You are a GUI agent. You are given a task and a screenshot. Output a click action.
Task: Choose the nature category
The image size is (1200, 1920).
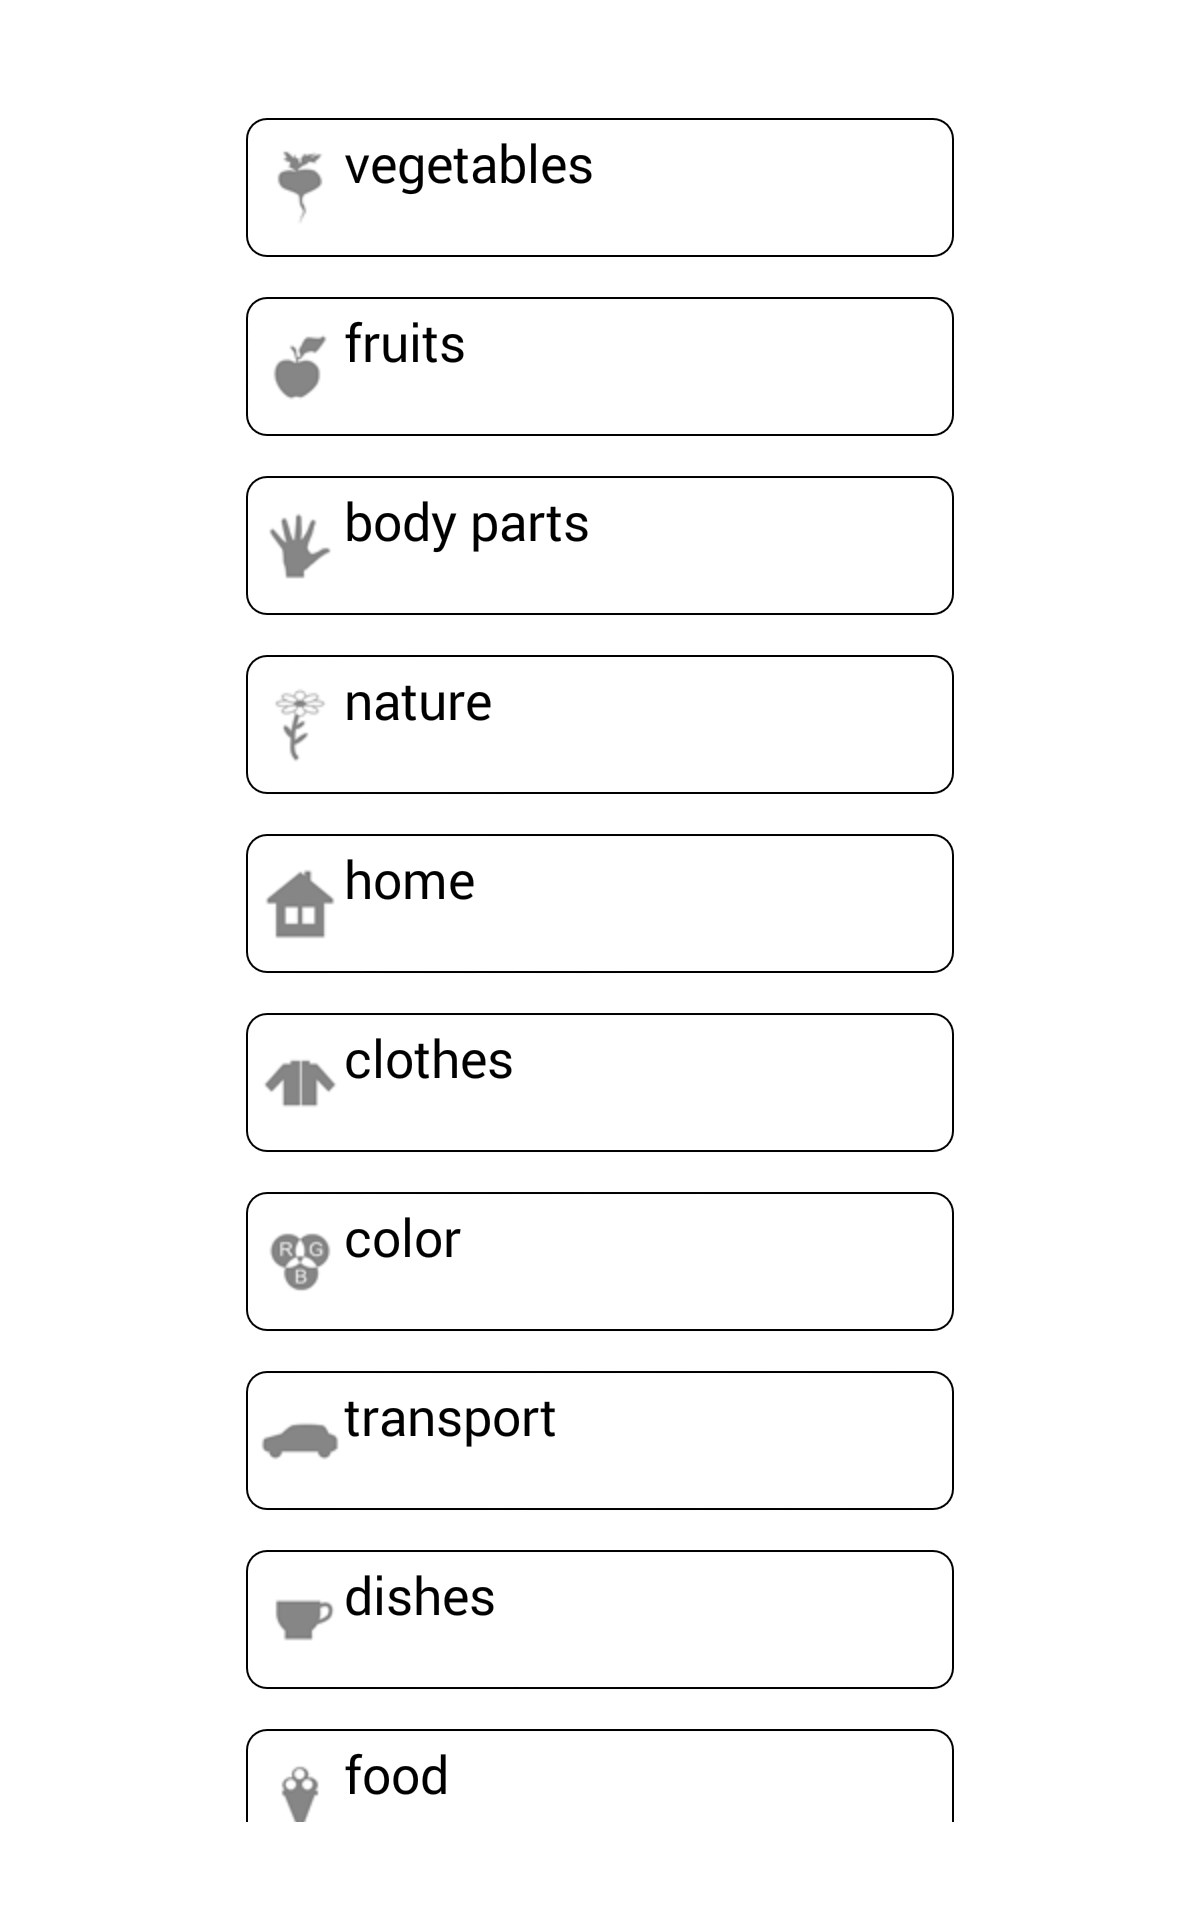tap(600, 725)
